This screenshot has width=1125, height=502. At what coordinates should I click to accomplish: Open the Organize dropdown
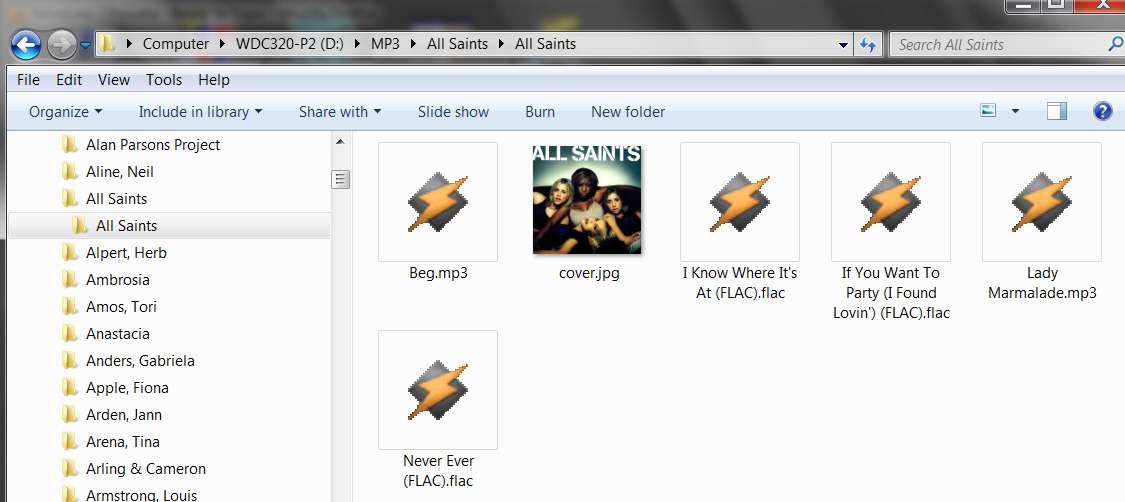tap(65, 112)
